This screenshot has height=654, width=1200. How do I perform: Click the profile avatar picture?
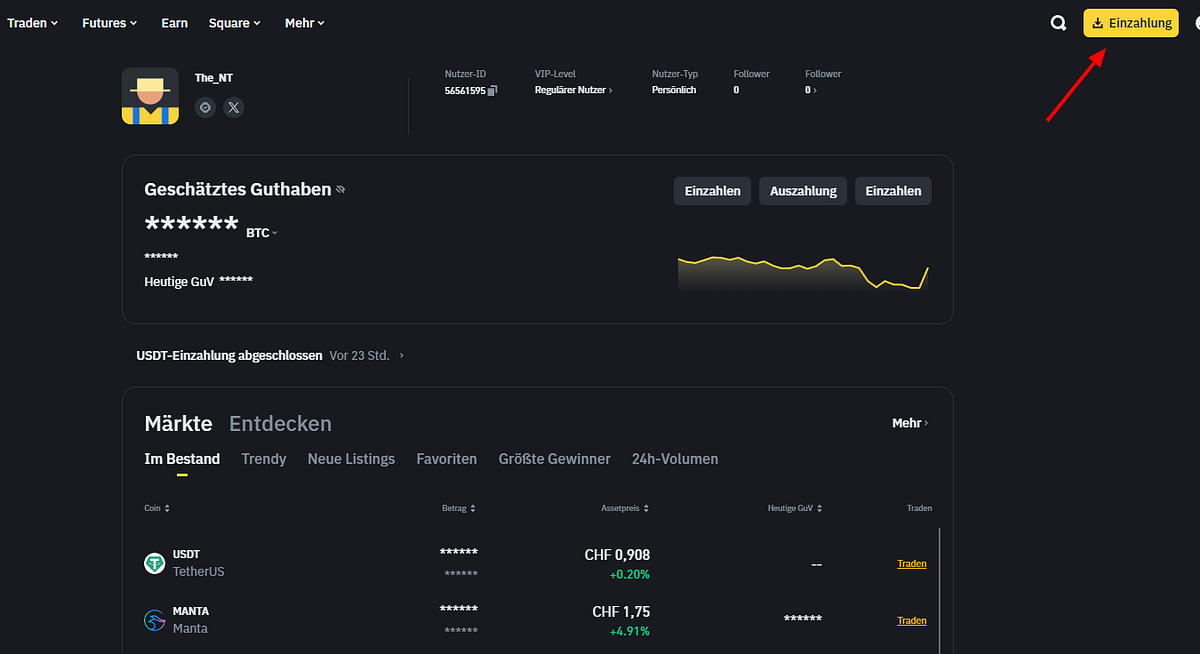[x=150, y=96]
